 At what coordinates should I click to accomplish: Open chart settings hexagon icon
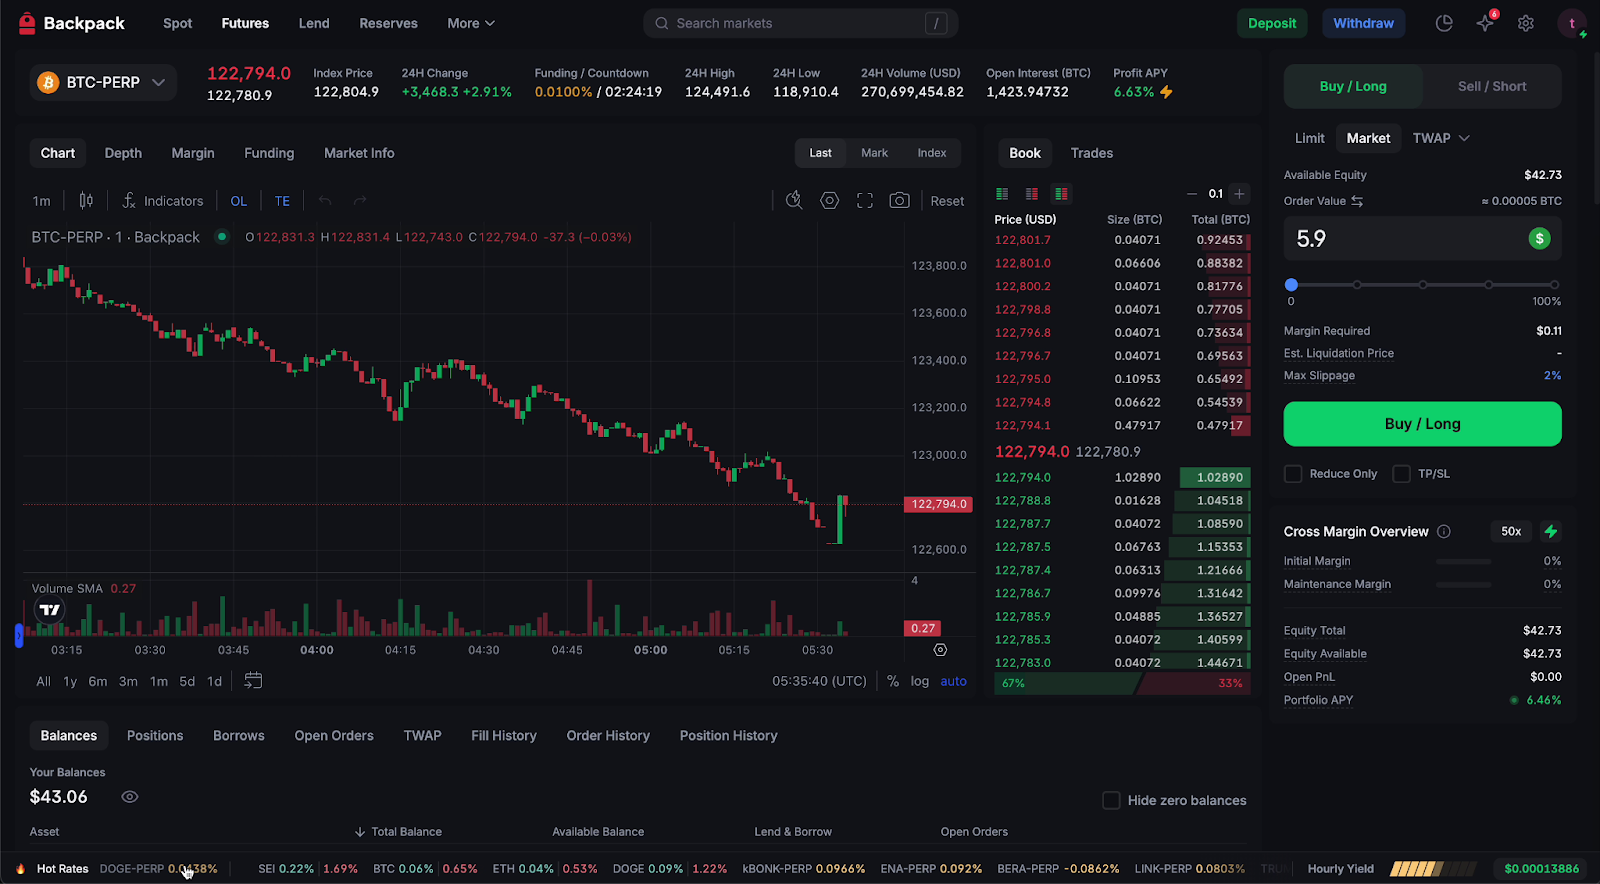pyautogui.click(x=829, y=200)
